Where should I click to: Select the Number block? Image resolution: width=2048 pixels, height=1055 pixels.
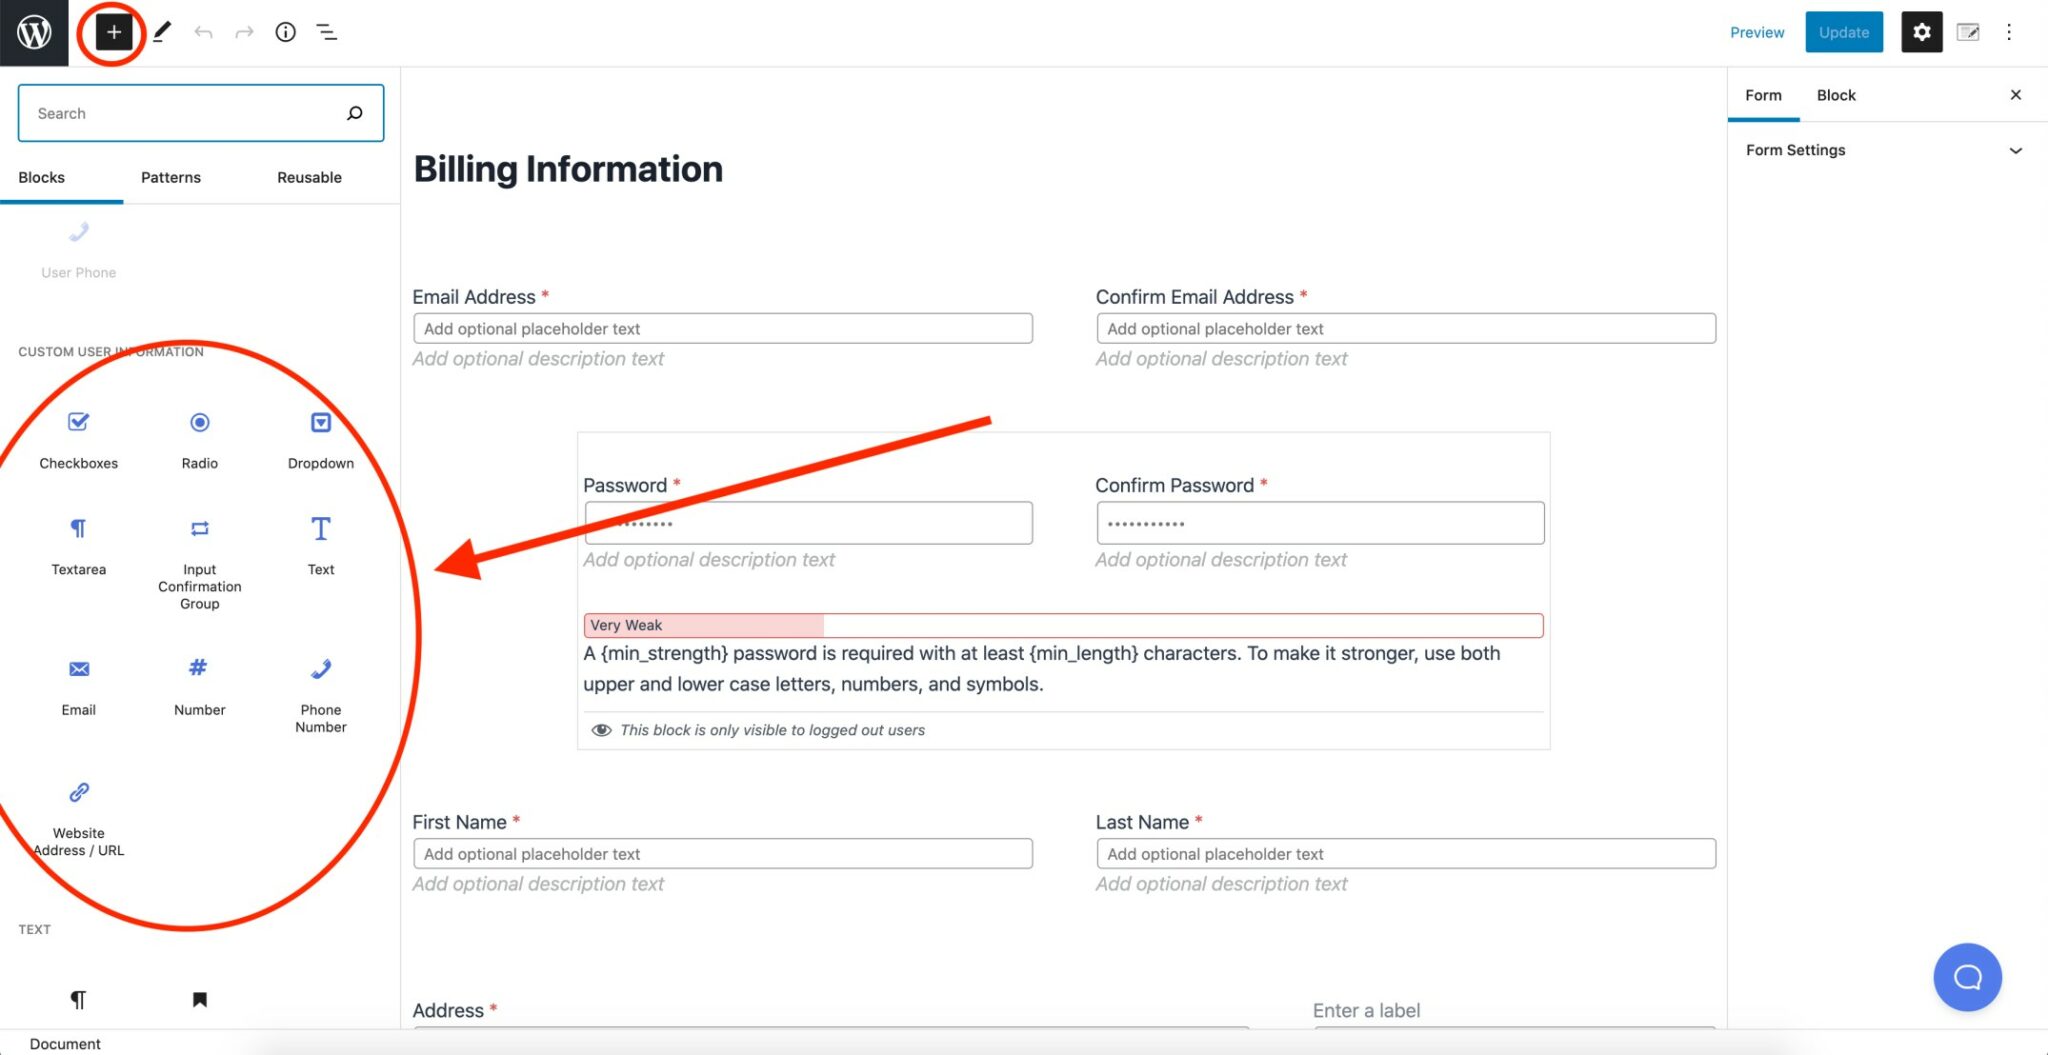(199, 683)
